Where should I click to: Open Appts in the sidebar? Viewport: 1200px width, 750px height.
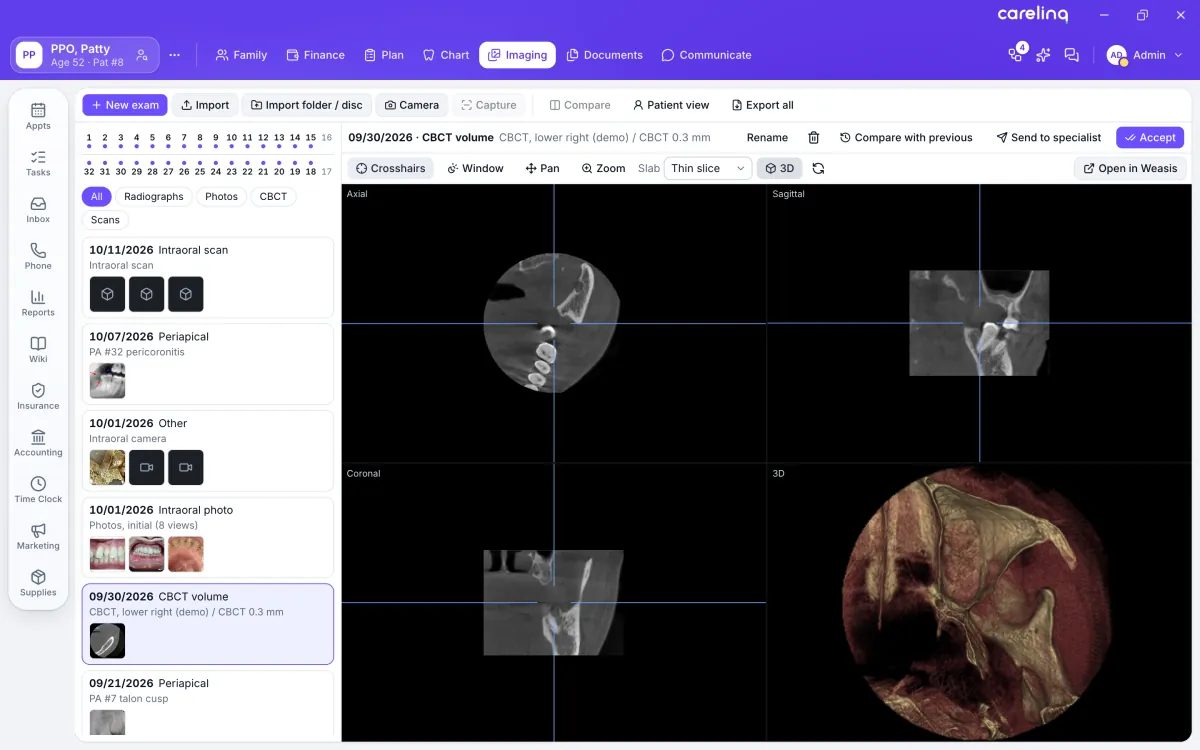pos(38,116)
